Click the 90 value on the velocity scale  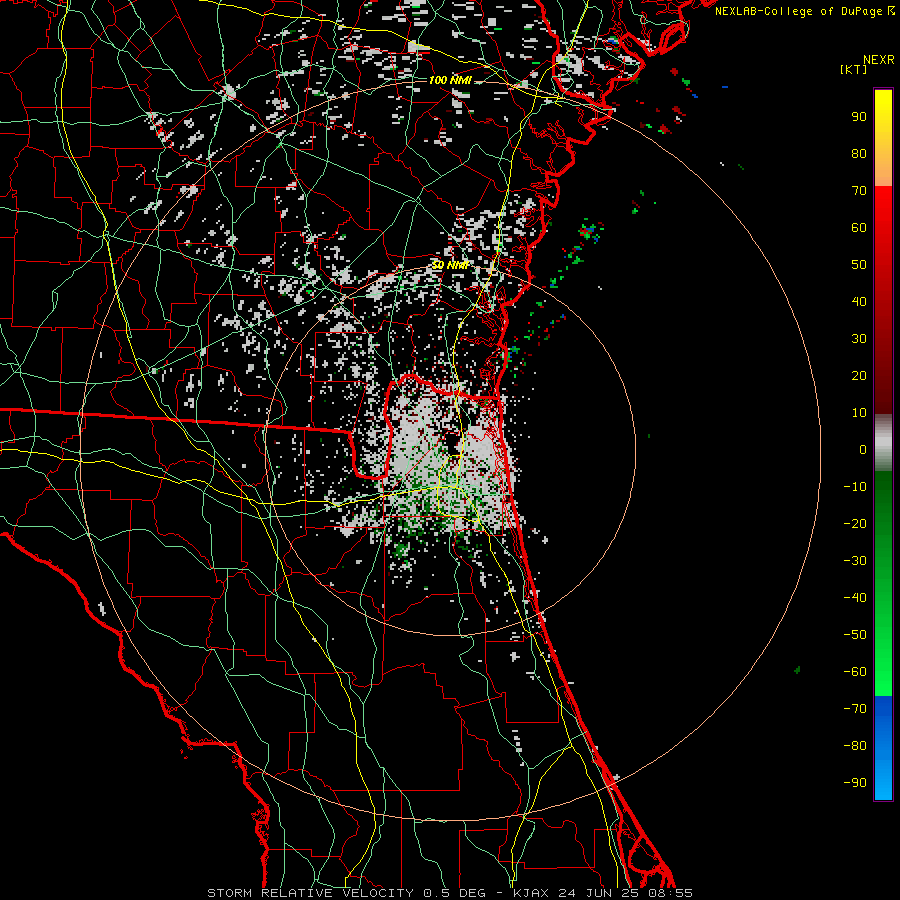click(859, 117)
